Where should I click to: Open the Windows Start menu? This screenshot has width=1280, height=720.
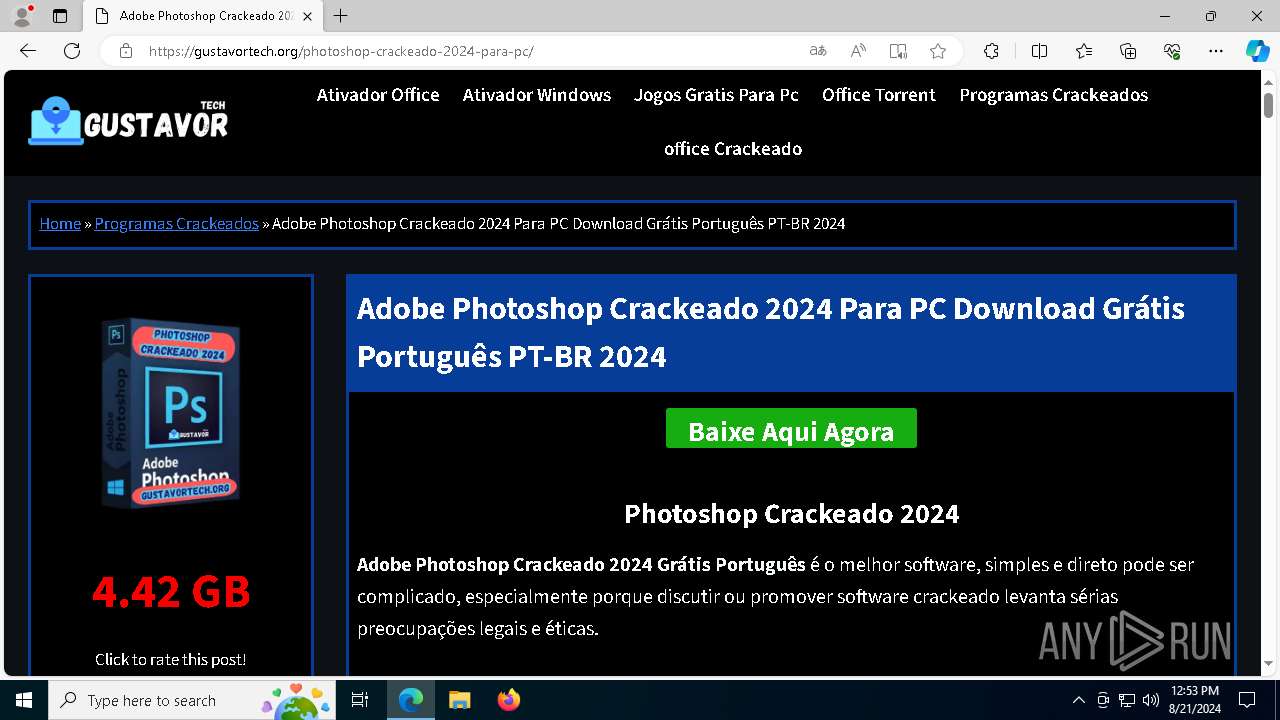point(24,700)
